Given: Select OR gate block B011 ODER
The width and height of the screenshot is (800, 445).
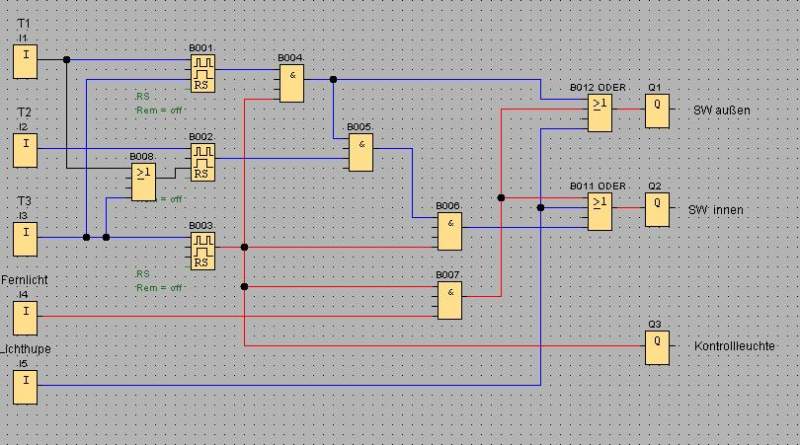Looking at the screenshot, I should [599, 212].
